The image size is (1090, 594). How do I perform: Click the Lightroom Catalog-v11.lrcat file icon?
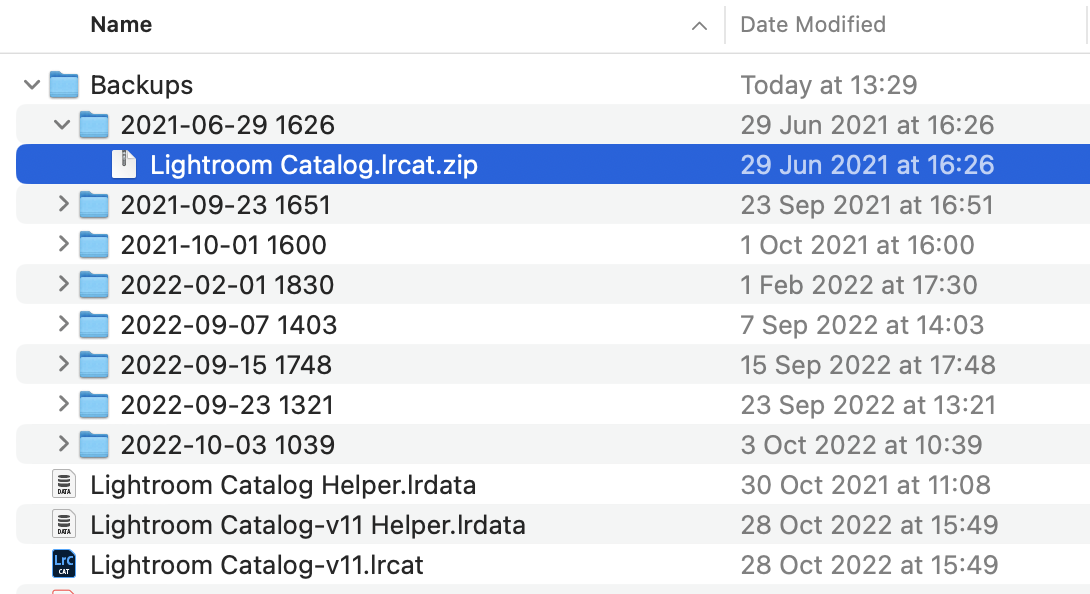64,565
